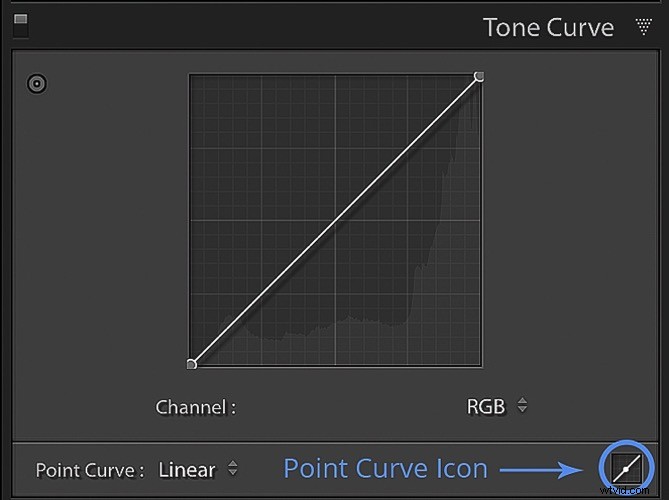This screenshot has height=500, width=669.
Task: Click the up-down arrows beside RGB
Action: click(522, 407)
